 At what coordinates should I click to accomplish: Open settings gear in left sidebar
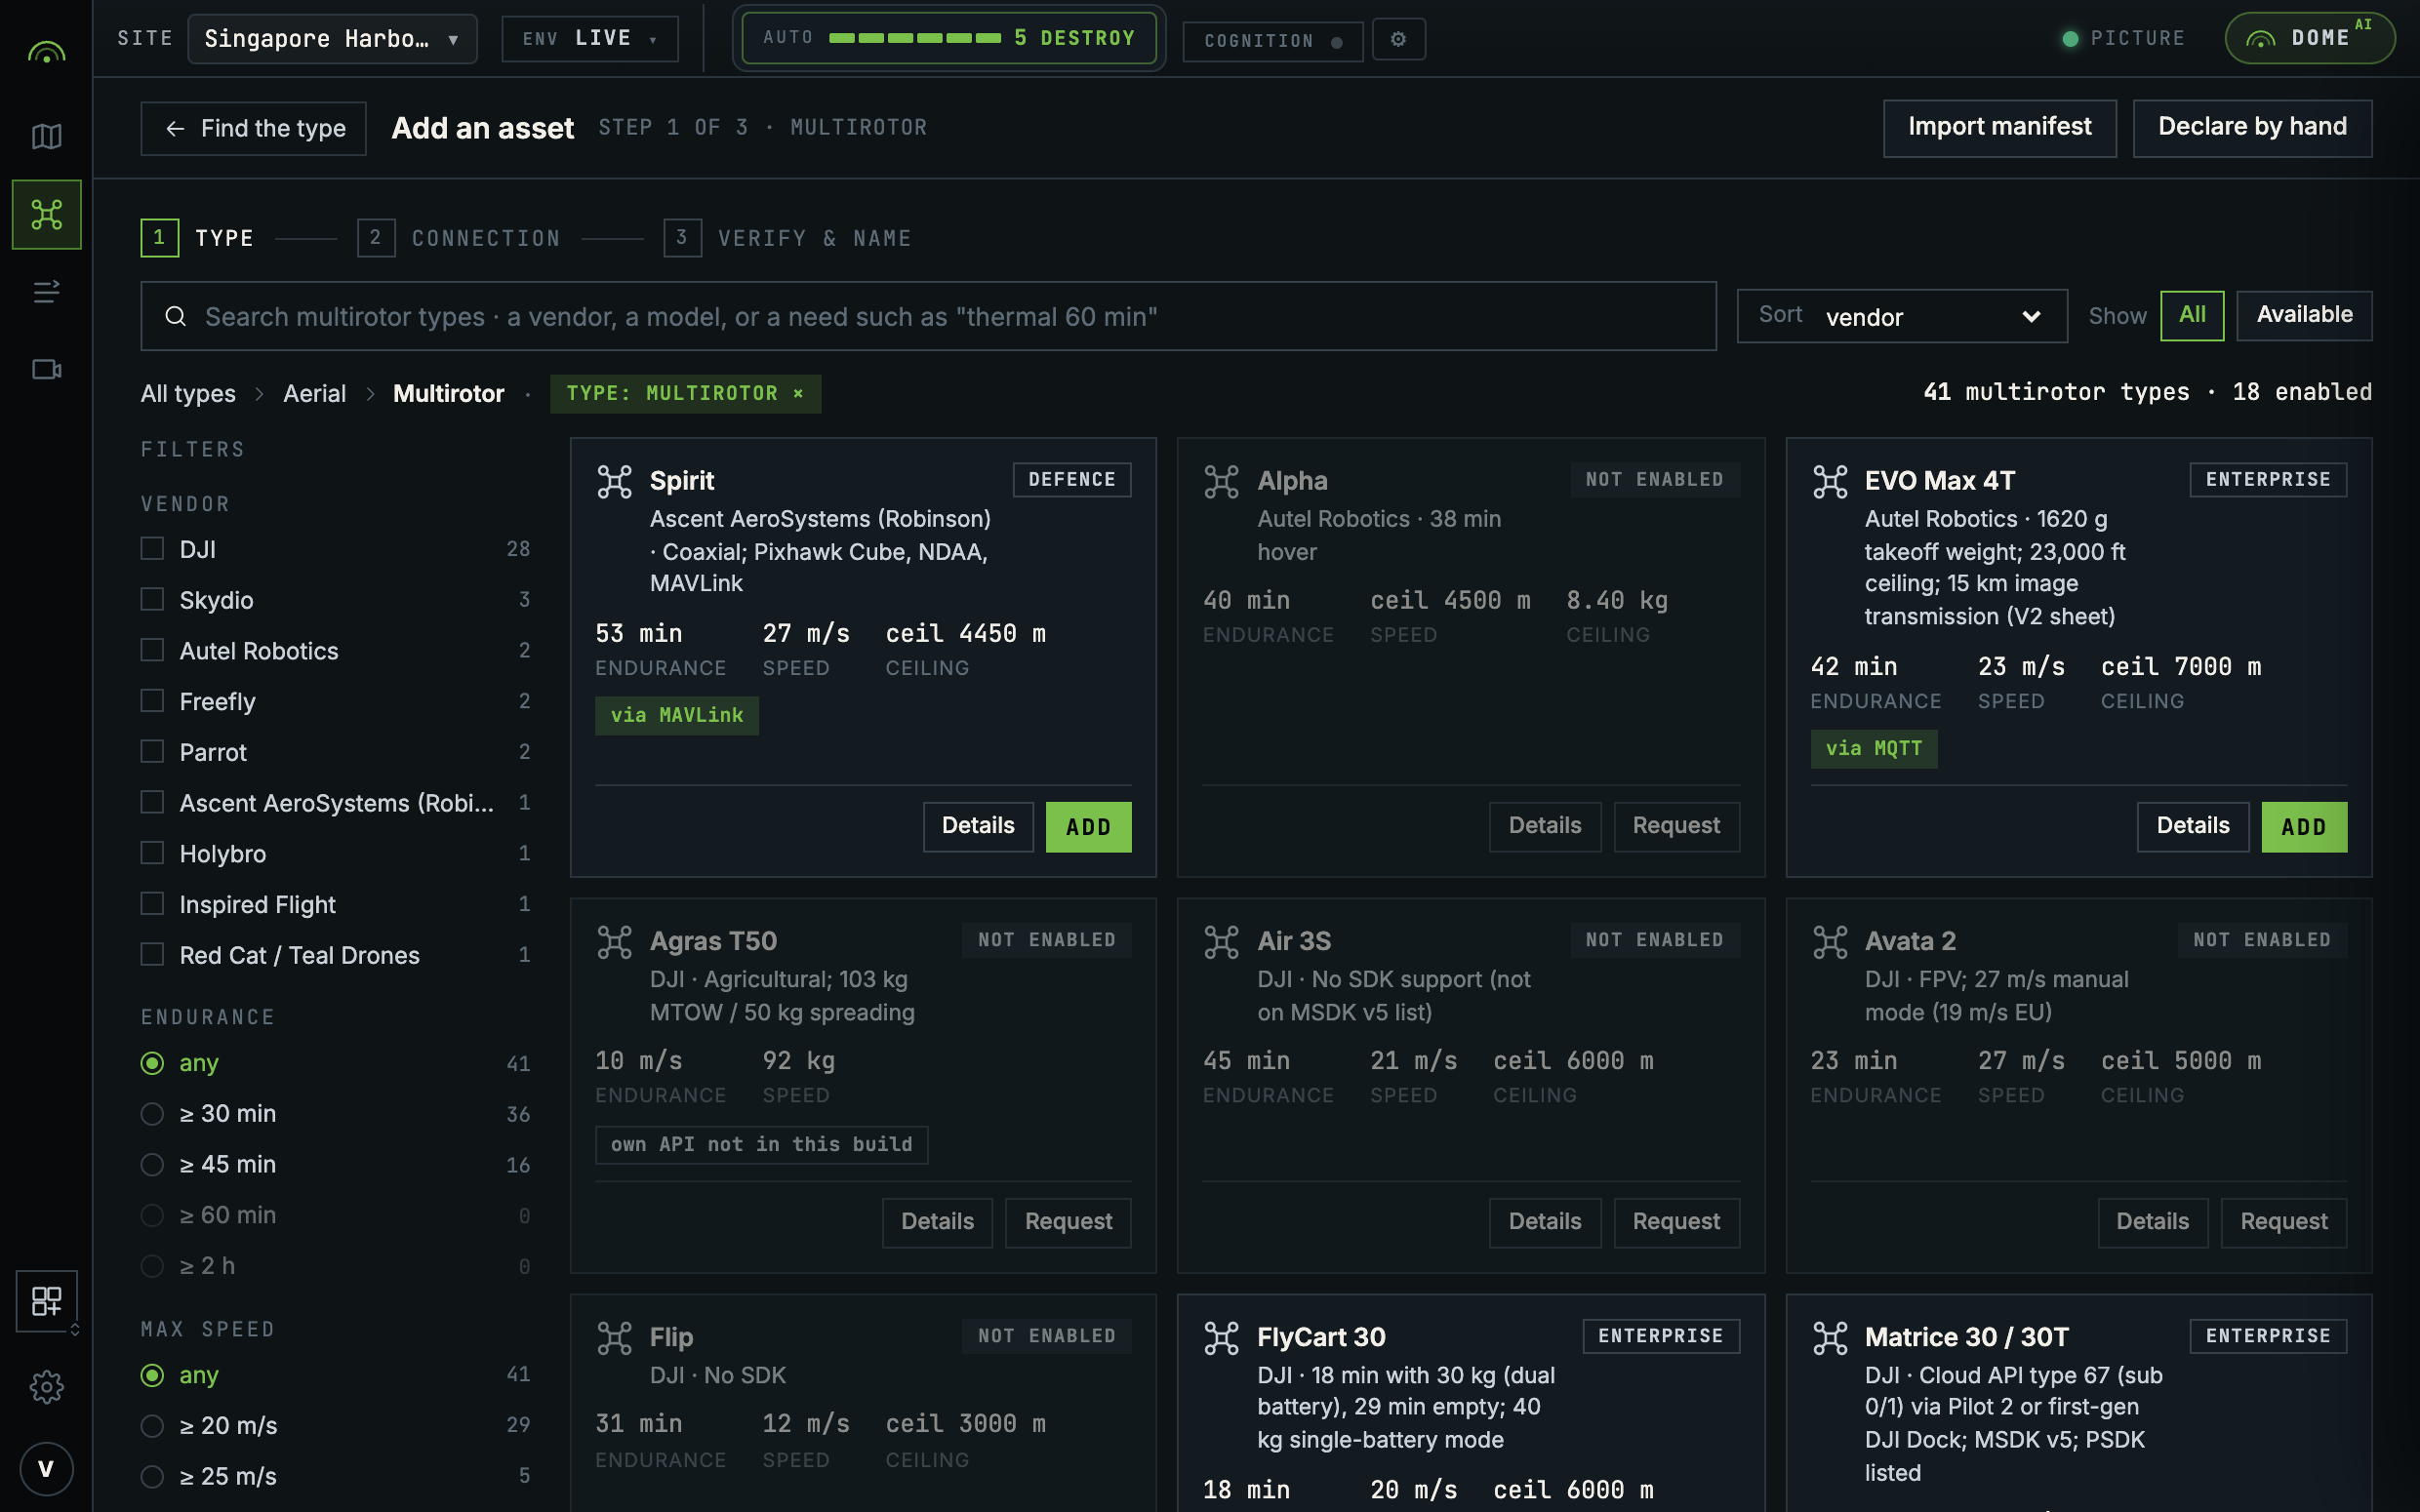tap(46, 1386)
